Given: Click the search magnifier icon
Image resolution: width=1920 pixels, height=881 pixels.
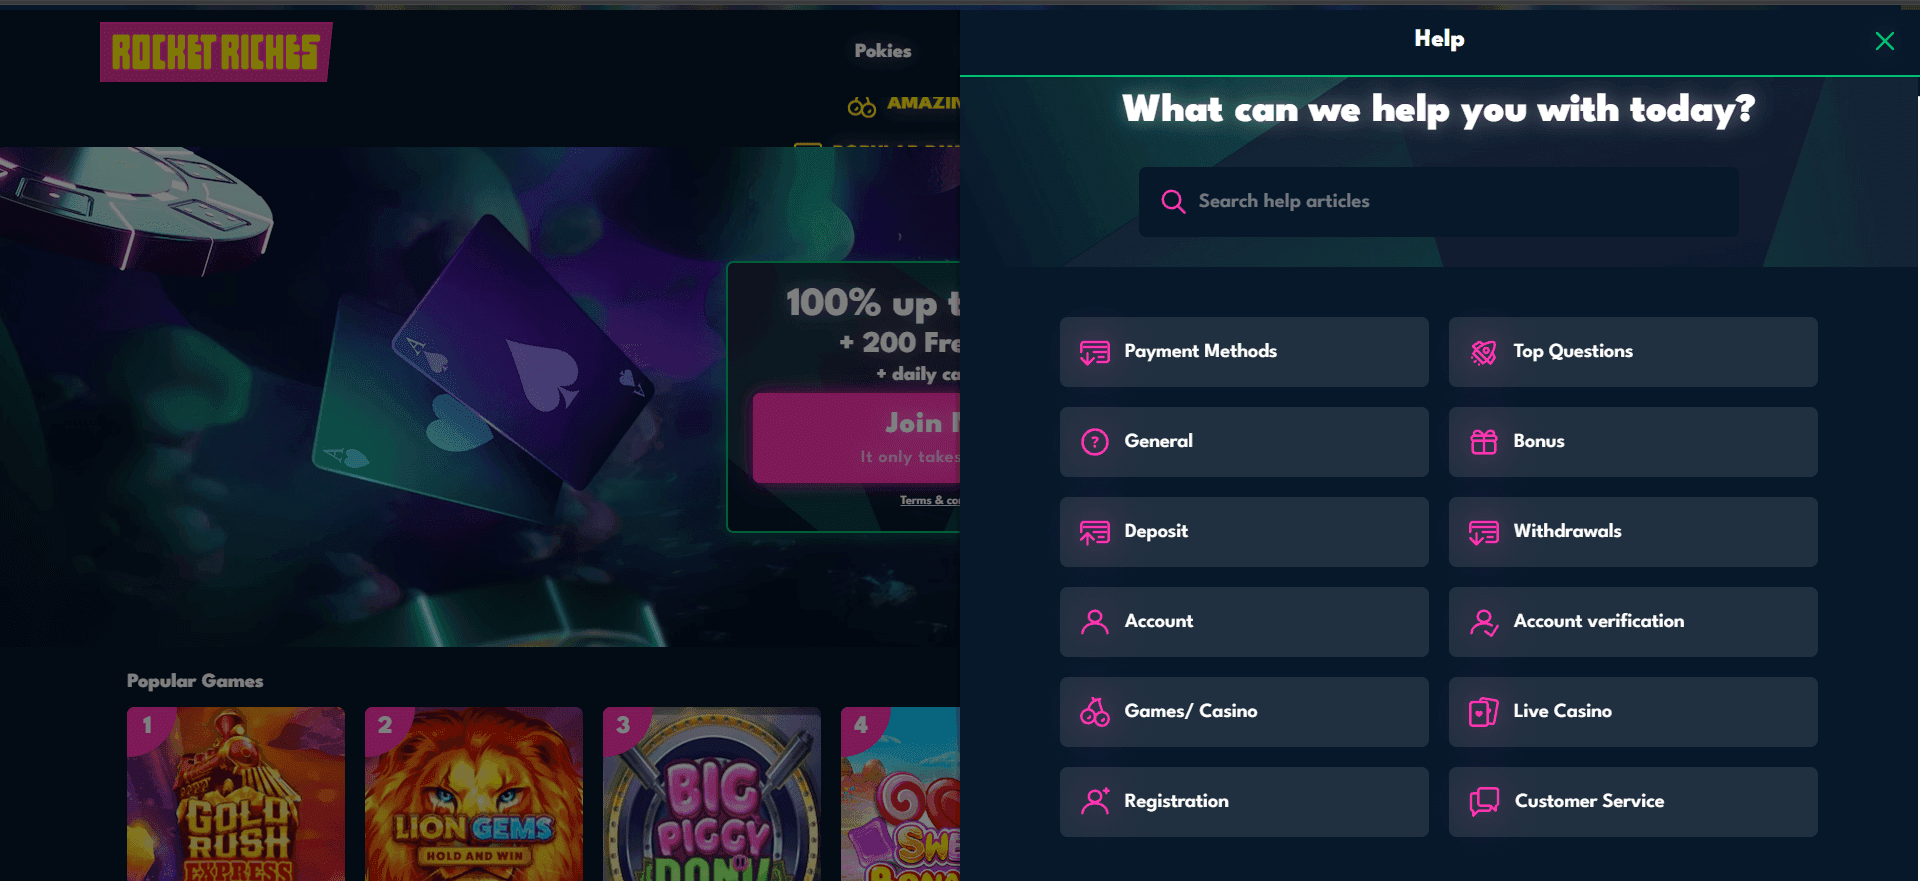Looking at the screenshot, I should pos(1173,202).
